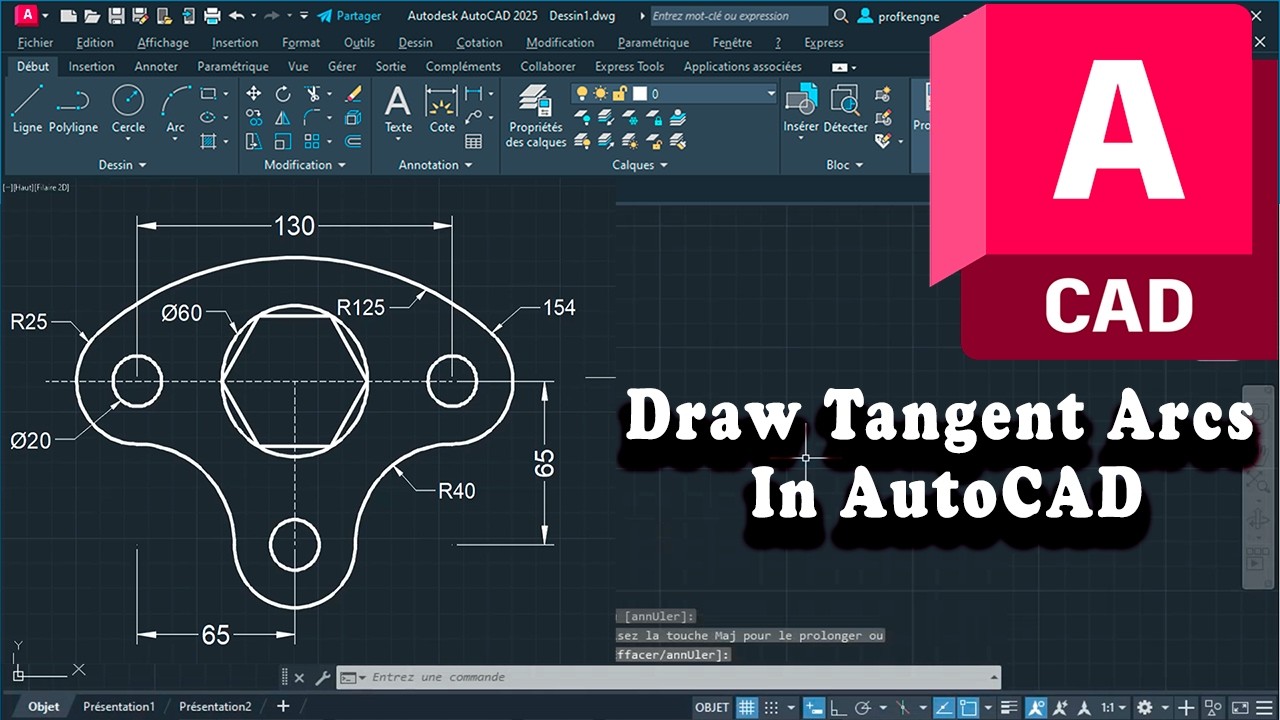Open the Cotation menu

pyautogui.click(x=479, y=43)
